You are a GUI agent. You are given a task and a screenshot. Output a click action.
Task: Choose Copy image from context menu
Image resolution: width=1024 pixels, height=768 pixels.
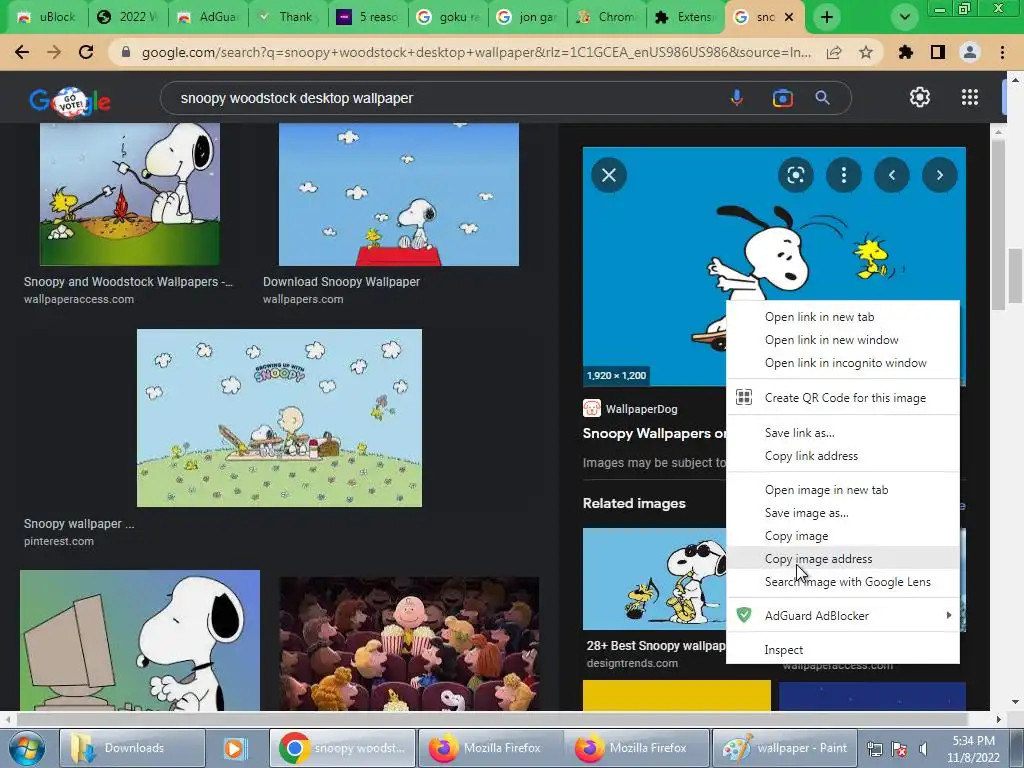(x=843, y=536)
